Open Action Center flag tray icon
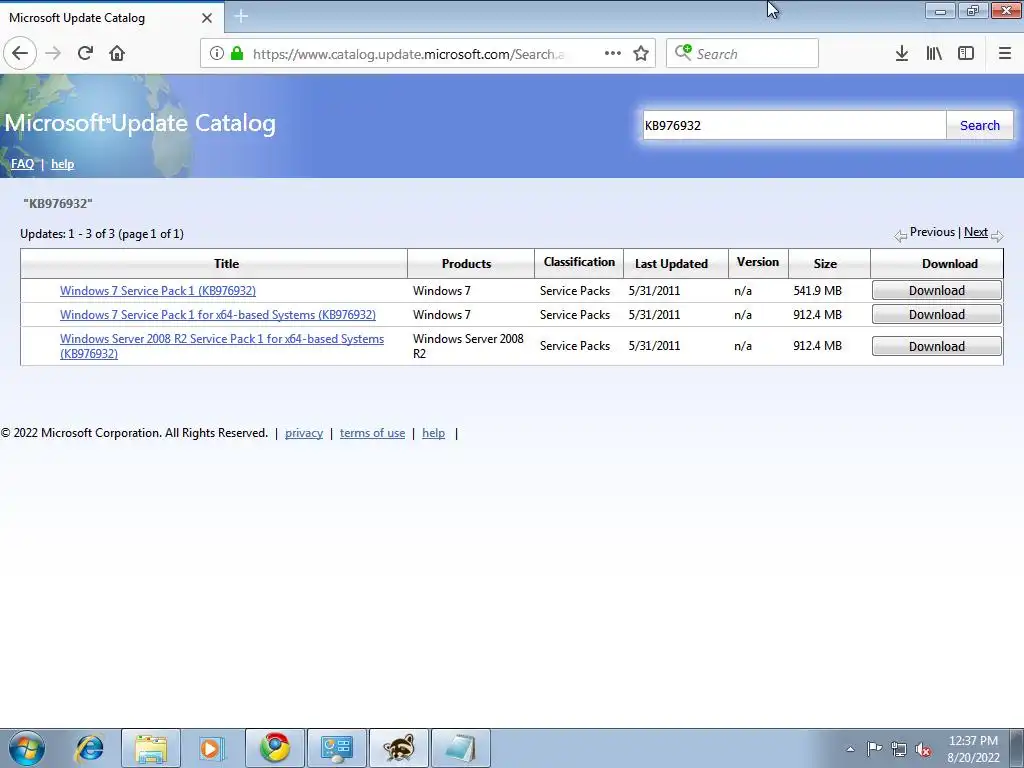 click(874, 749)
